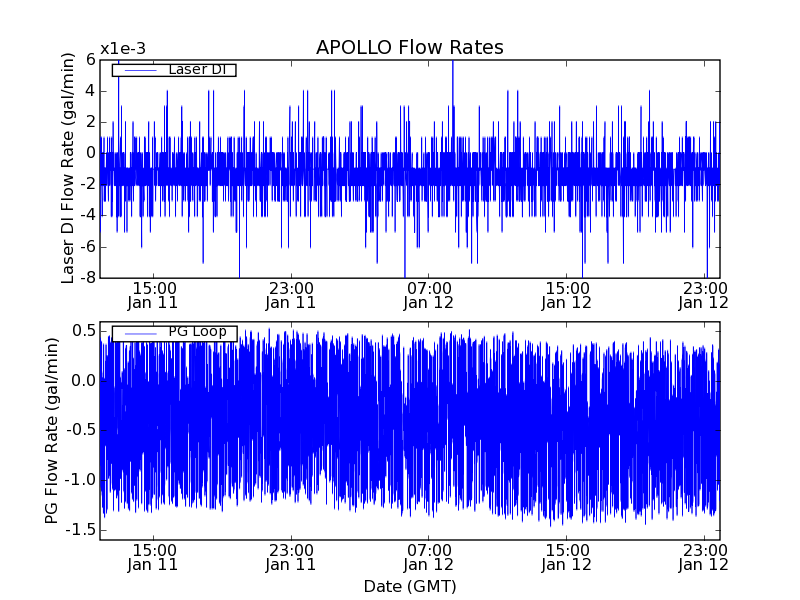Screen dimensions: 800x600
Task: Click the bottom chart's 15:00 Jan 11 tick label
Action: tap(153, 558)
